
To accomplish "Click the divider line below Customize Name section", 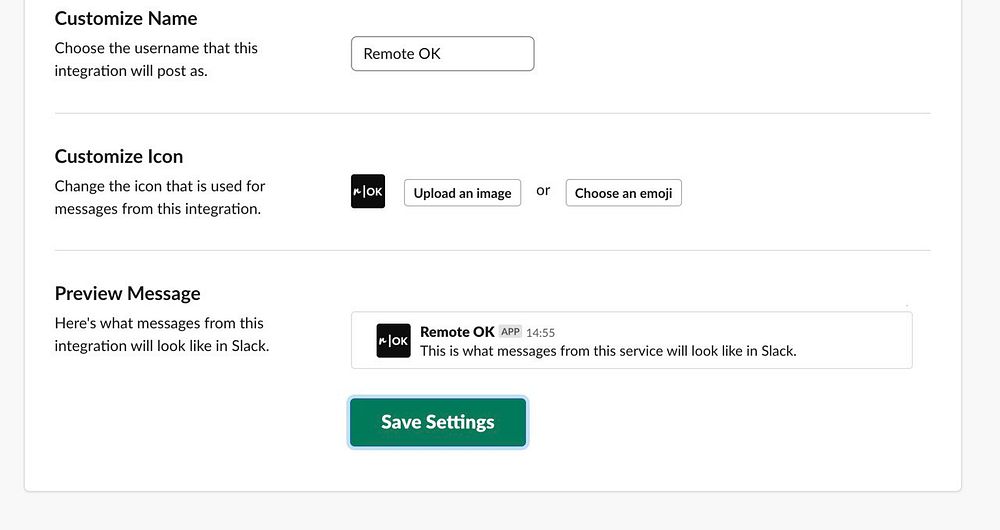I will tap(492, 114).
